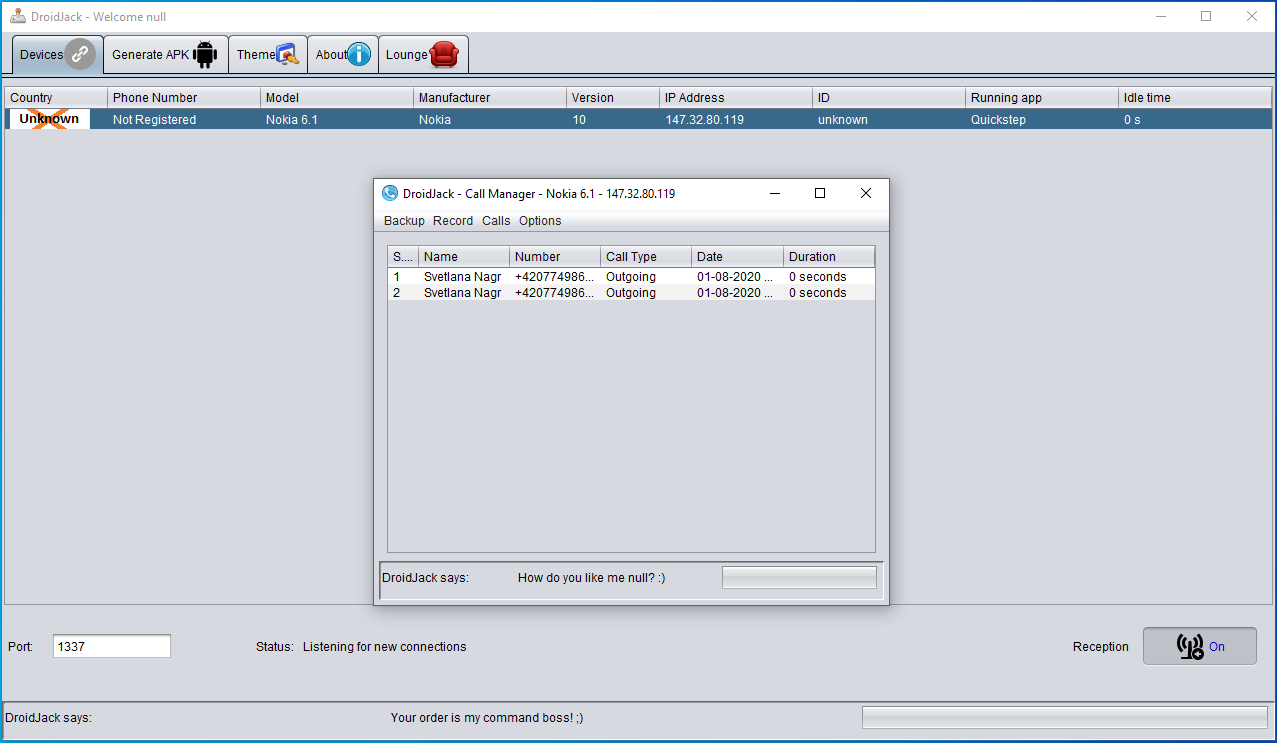Open the Backup menu in Call Manager
The width and height of the screenshot is (1277, 743).
(x=404, y=221)
